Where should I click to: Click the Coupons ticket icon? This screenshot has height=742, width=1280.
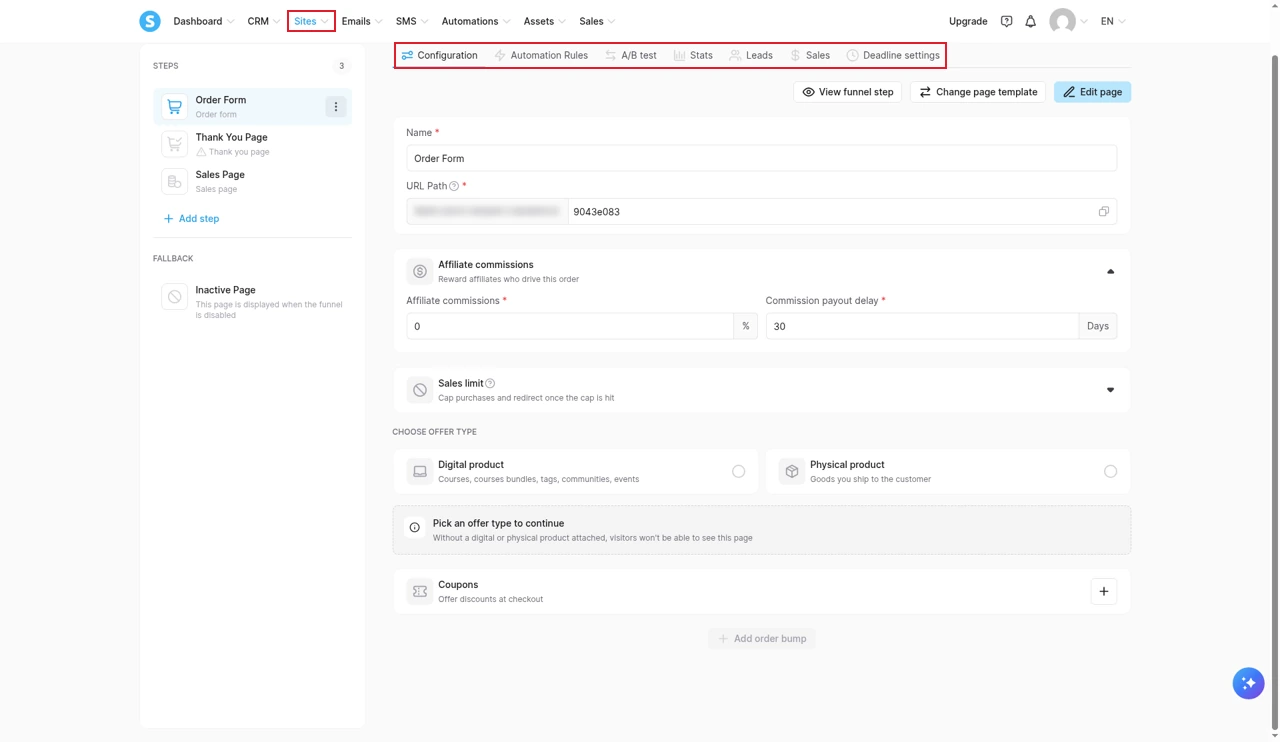click(x=420, y=591)
